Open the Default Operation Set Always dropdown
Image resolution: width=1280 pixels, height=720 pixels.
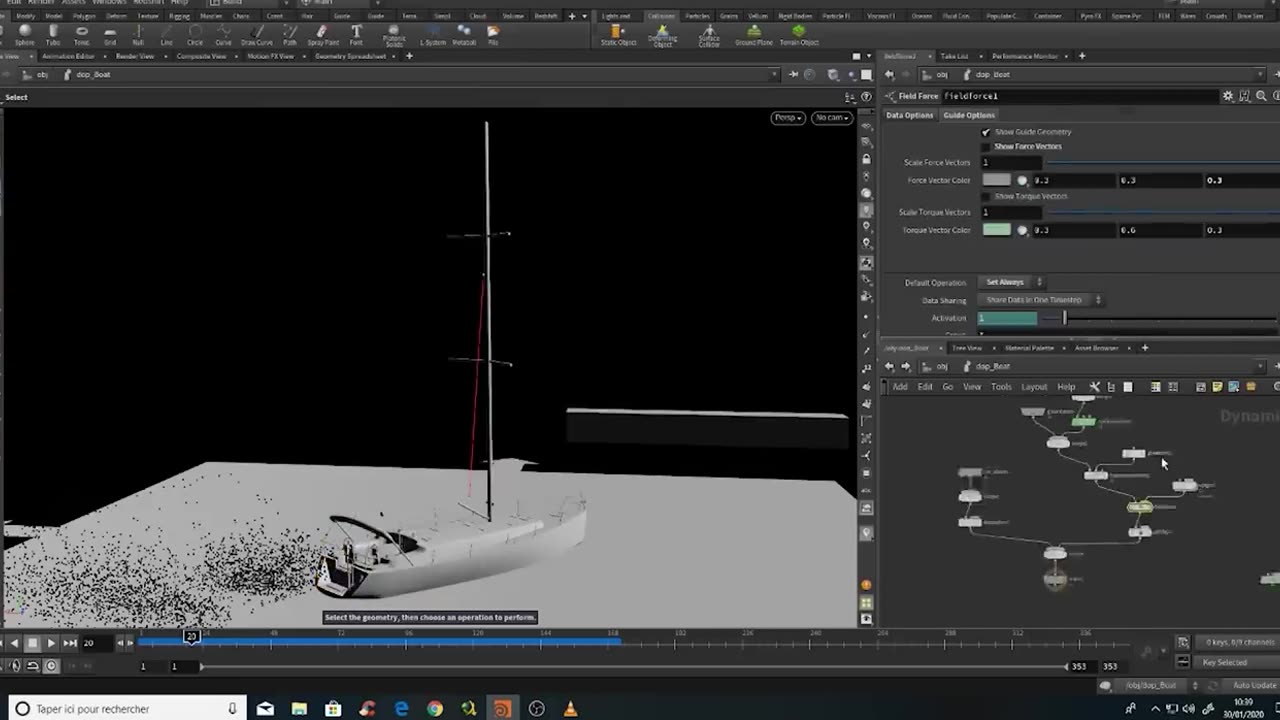[1010, 282]
